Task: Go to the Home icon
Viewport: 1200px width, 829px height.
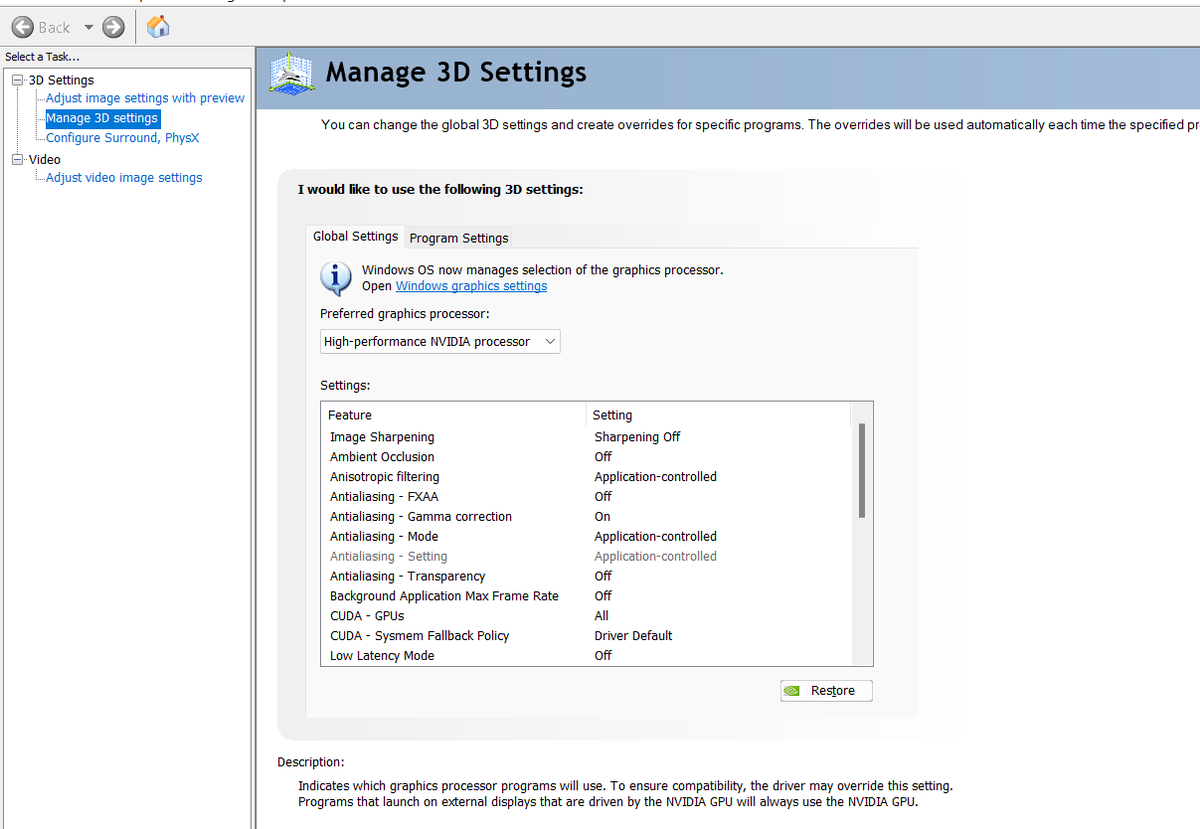Action: click(158, 27)
